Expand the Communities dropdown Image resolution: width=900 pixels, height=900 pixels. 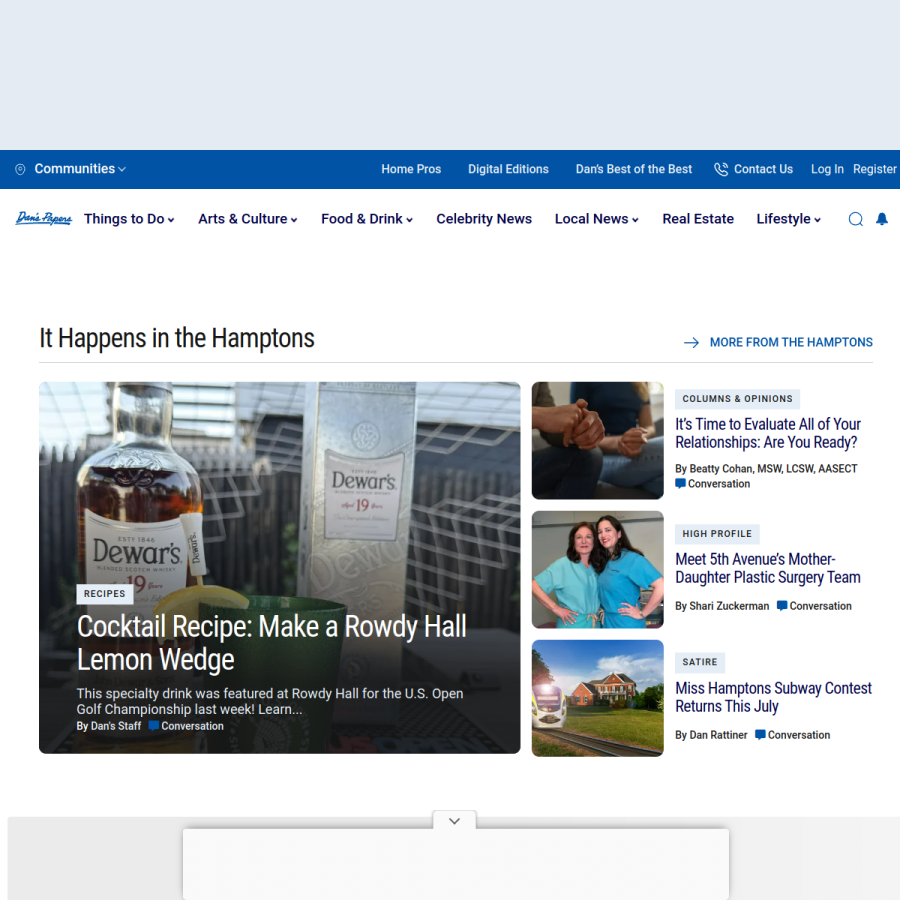tap(80, 169)
